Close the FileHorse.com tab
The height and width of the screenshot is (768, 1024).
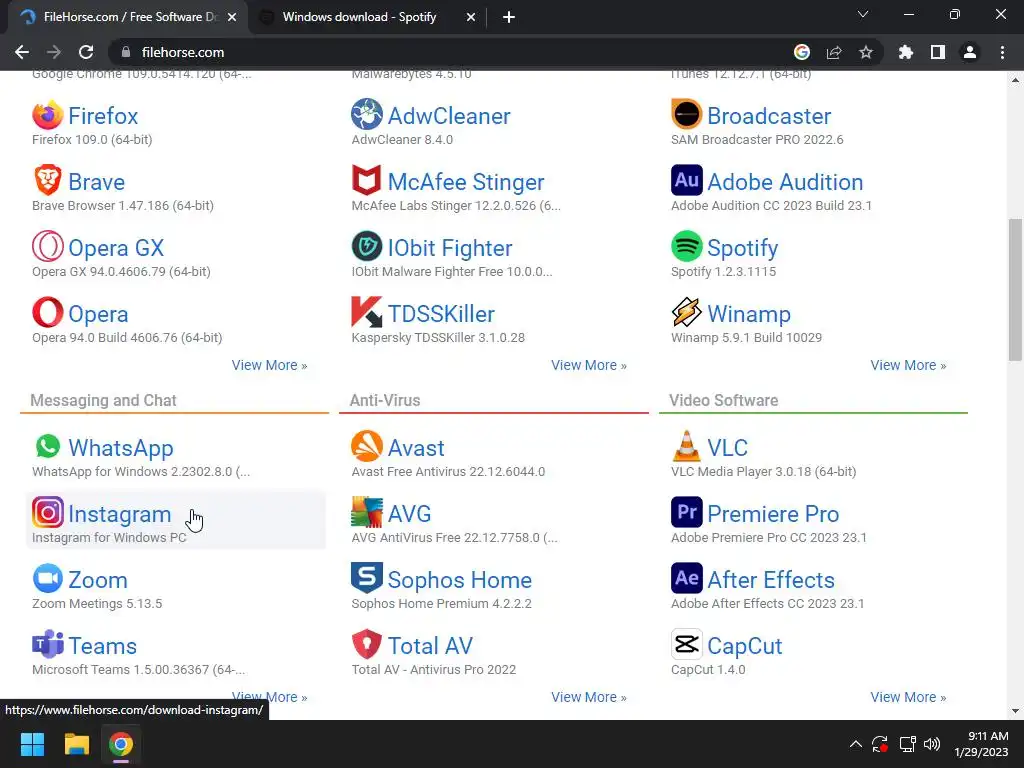click(x=232, y=17)
